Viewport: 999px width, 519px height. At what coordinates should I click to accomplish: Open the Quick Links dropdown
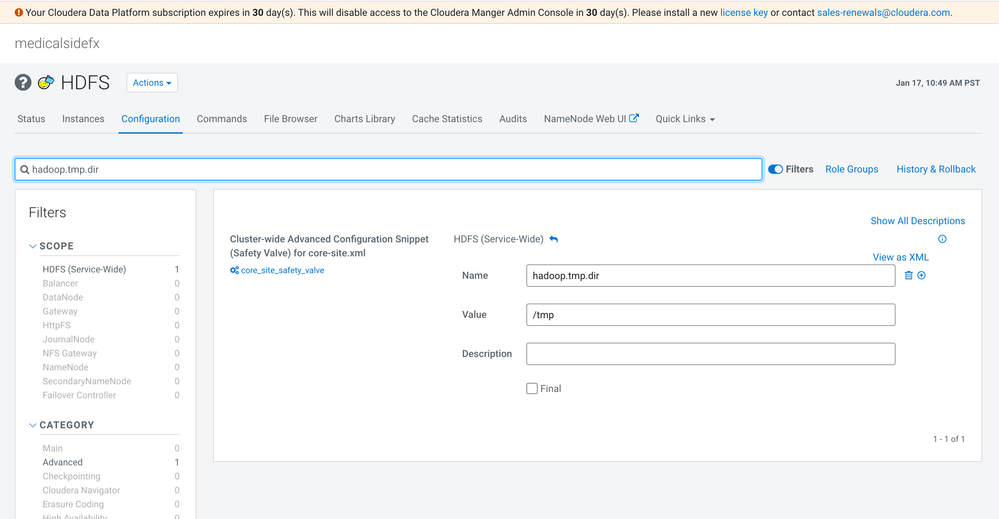click(685, 119)
